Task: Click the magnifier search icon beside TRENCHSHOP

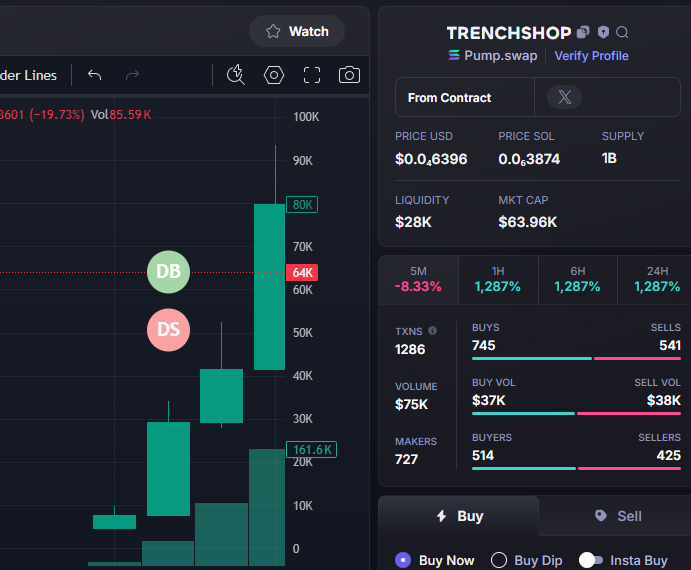Action: coord(622,32)
